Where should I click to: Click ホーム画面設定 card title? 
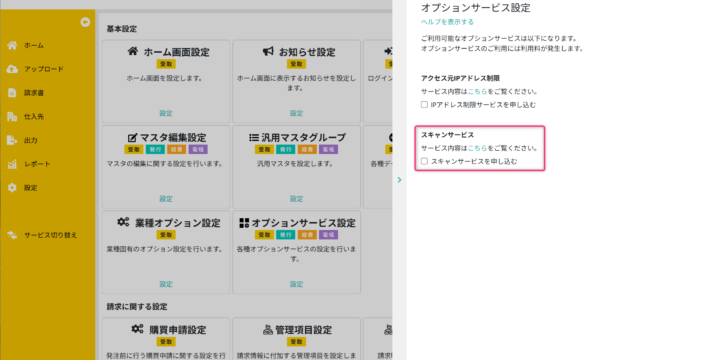[177, 52]
